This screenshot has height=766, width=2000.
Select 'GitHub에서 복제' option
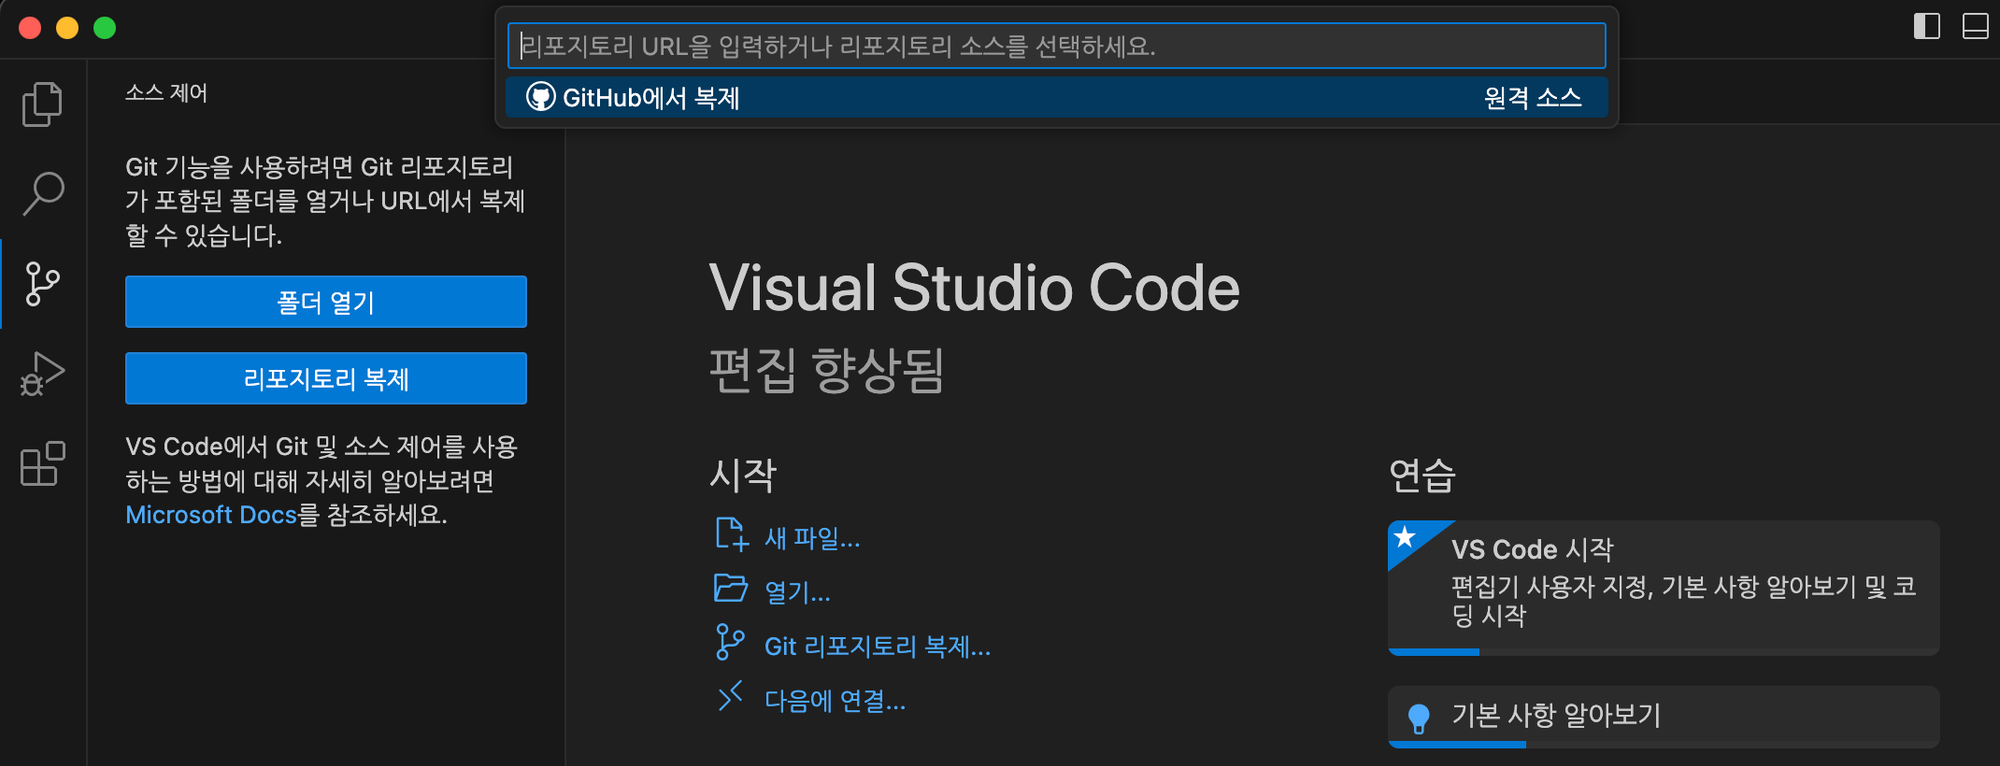coord(1056,97)
